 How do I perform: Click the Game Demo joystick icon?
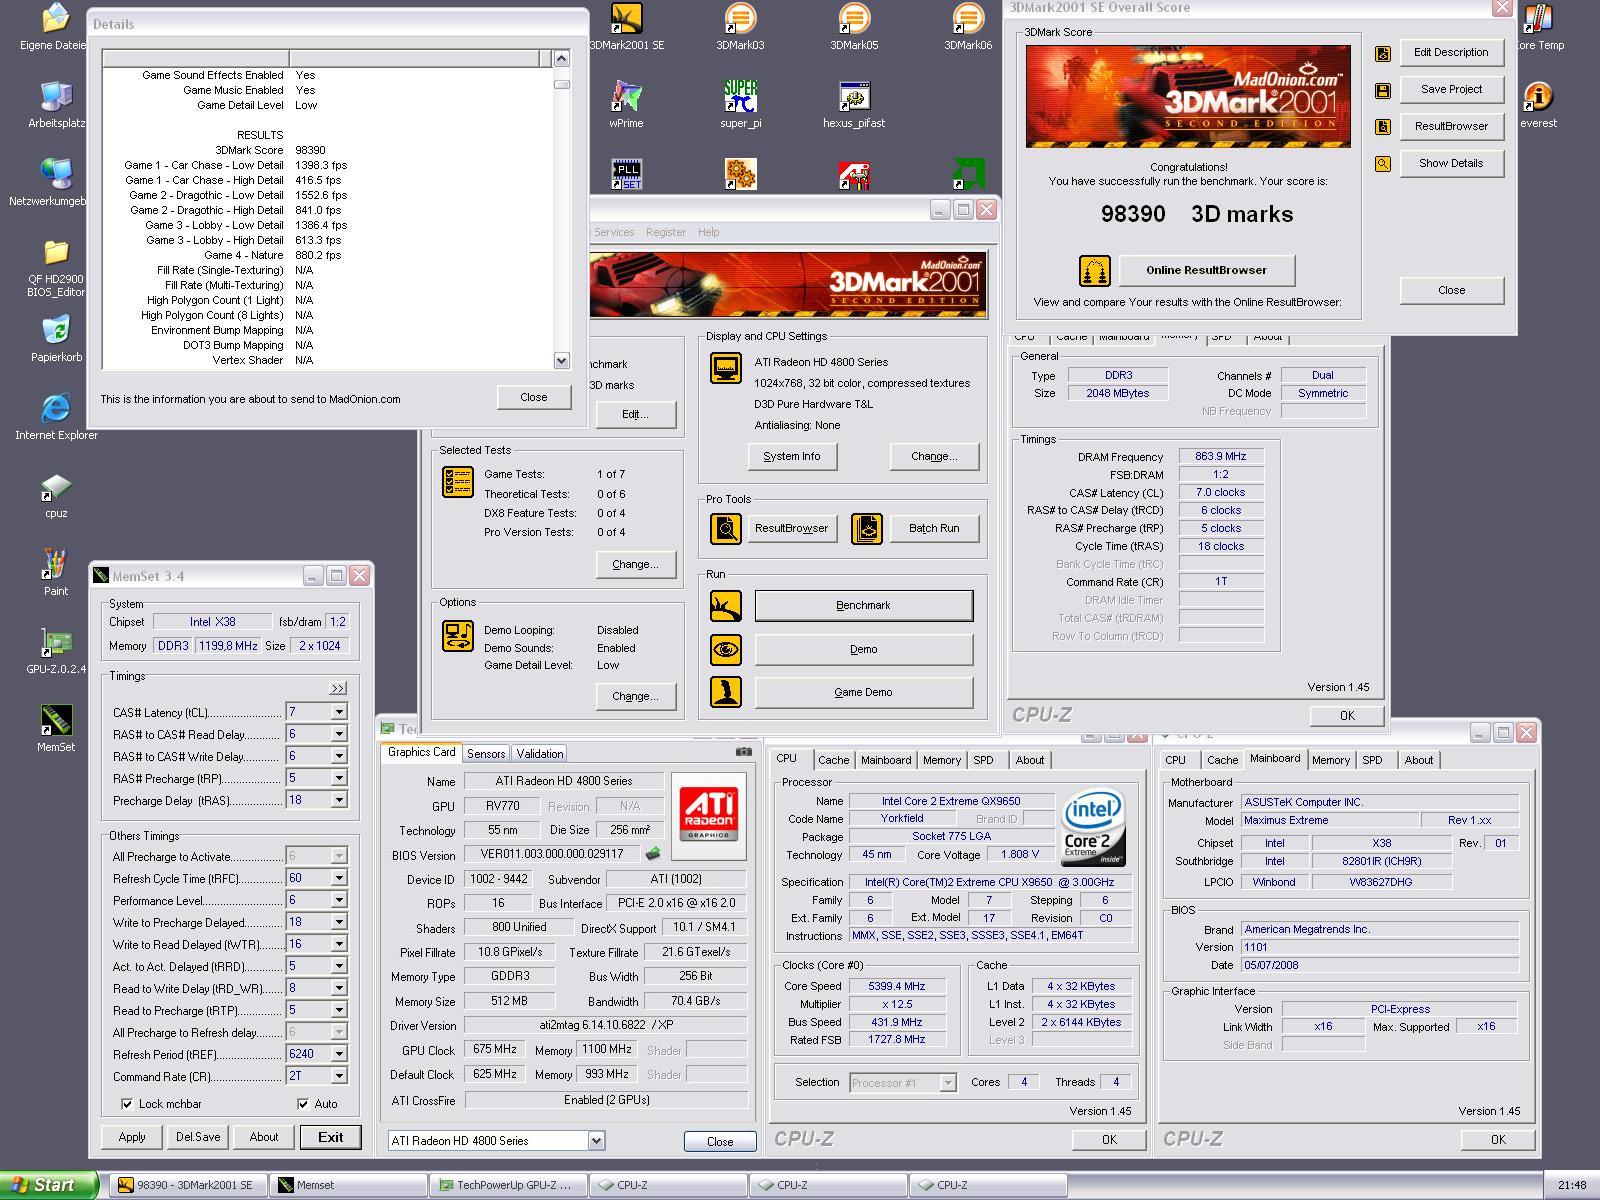pos(726,692)
